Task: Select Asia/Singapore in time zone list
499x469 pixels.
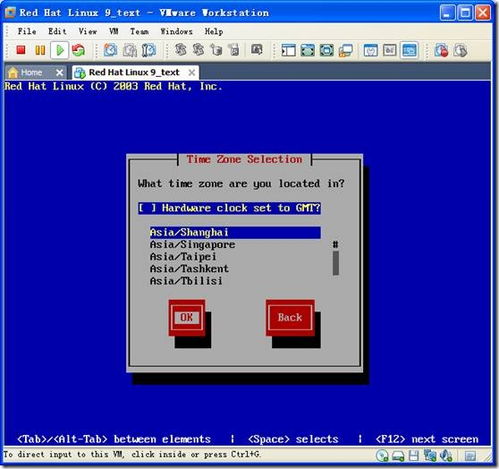Action: 192,244
